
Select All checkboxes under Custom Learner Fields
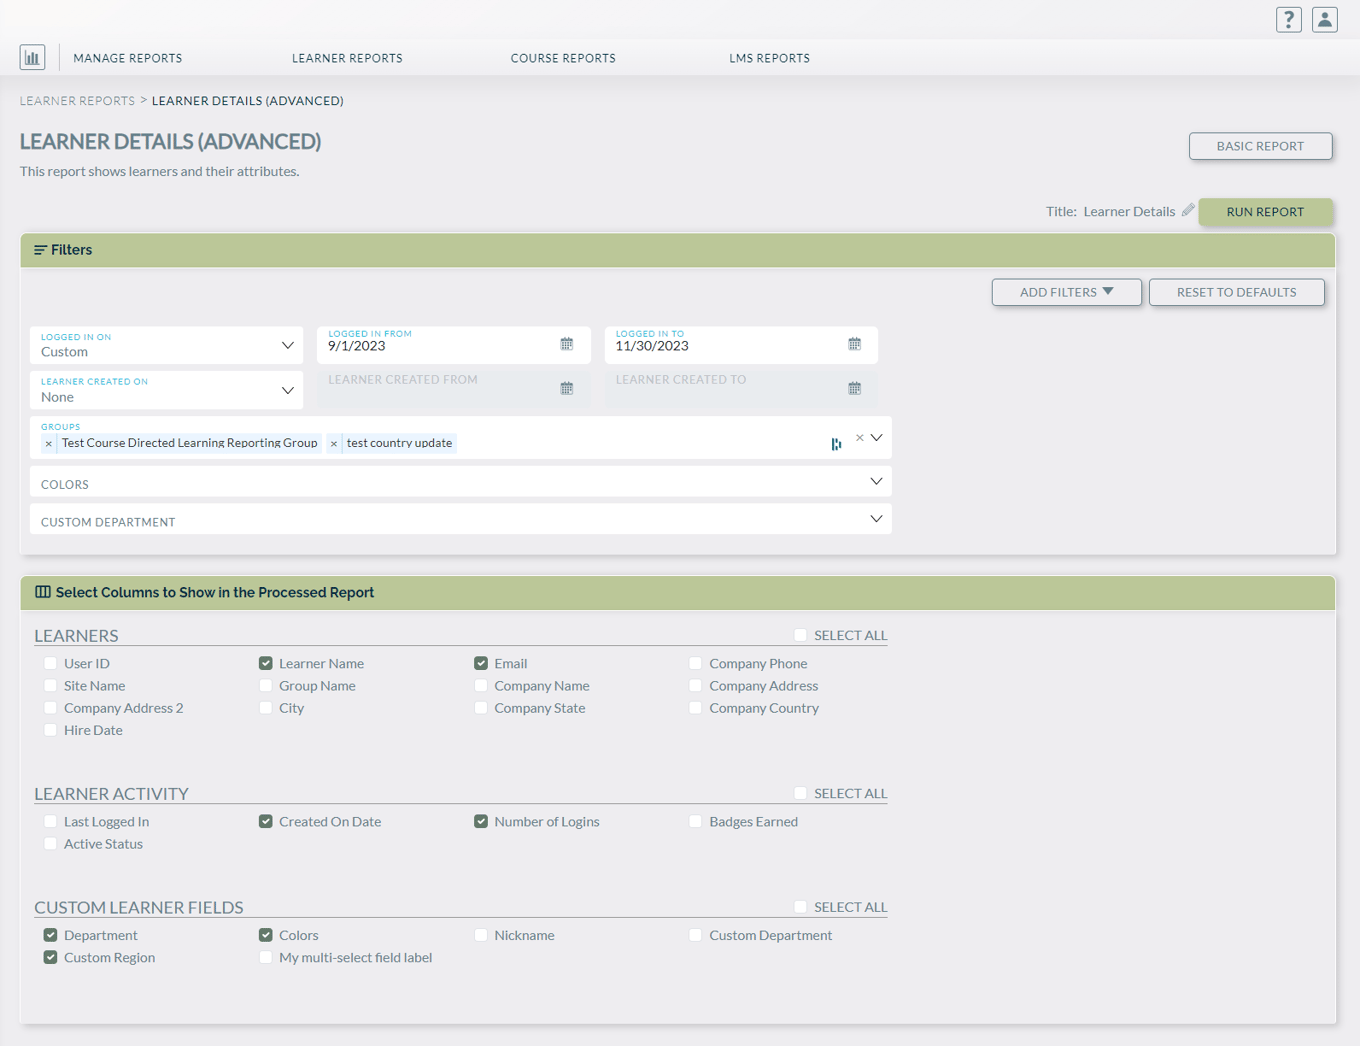pos(800,907)
